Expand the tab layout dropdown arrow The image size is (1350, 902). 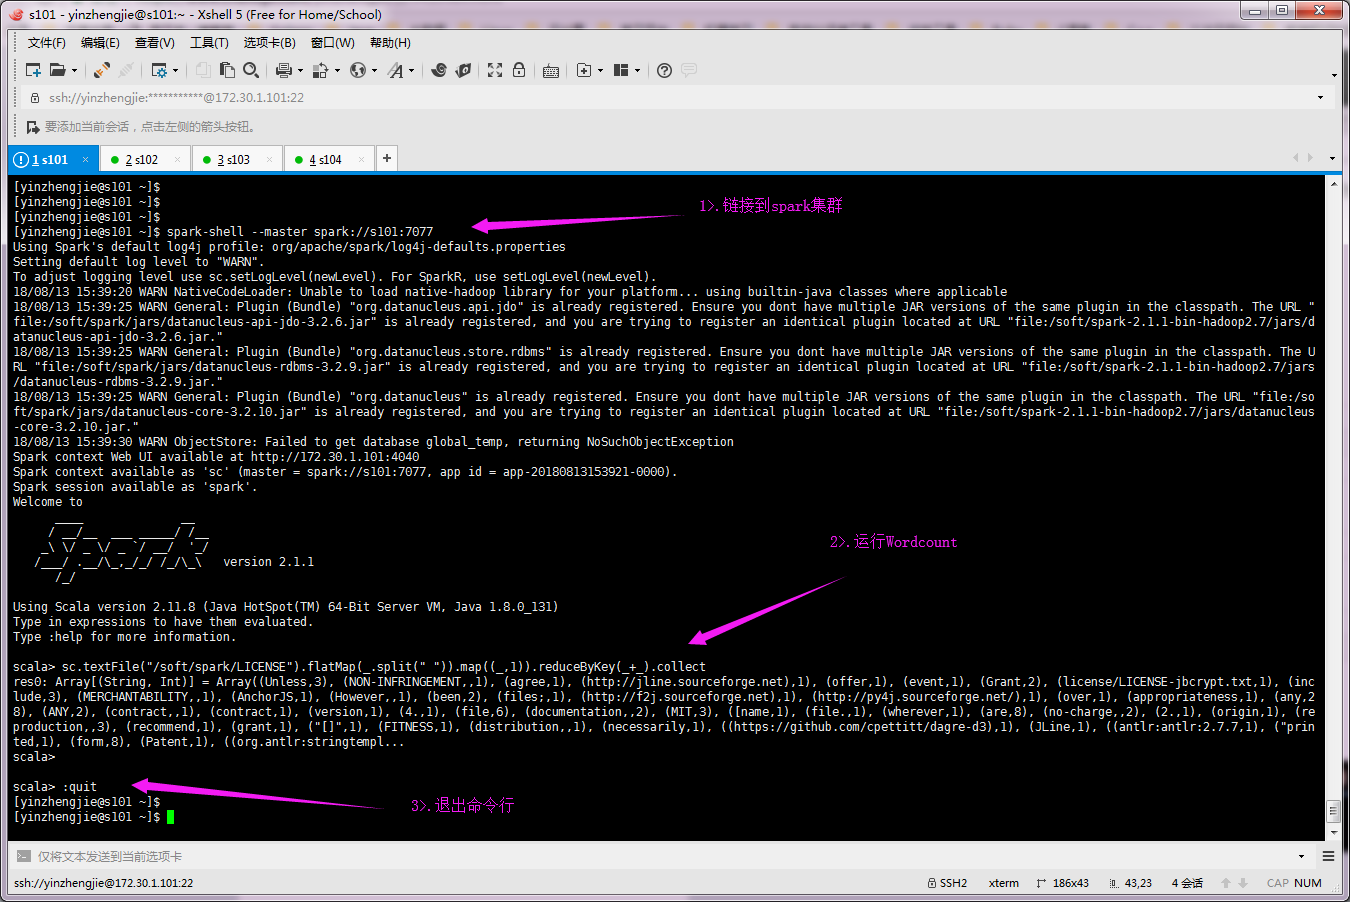click(637, 70)
